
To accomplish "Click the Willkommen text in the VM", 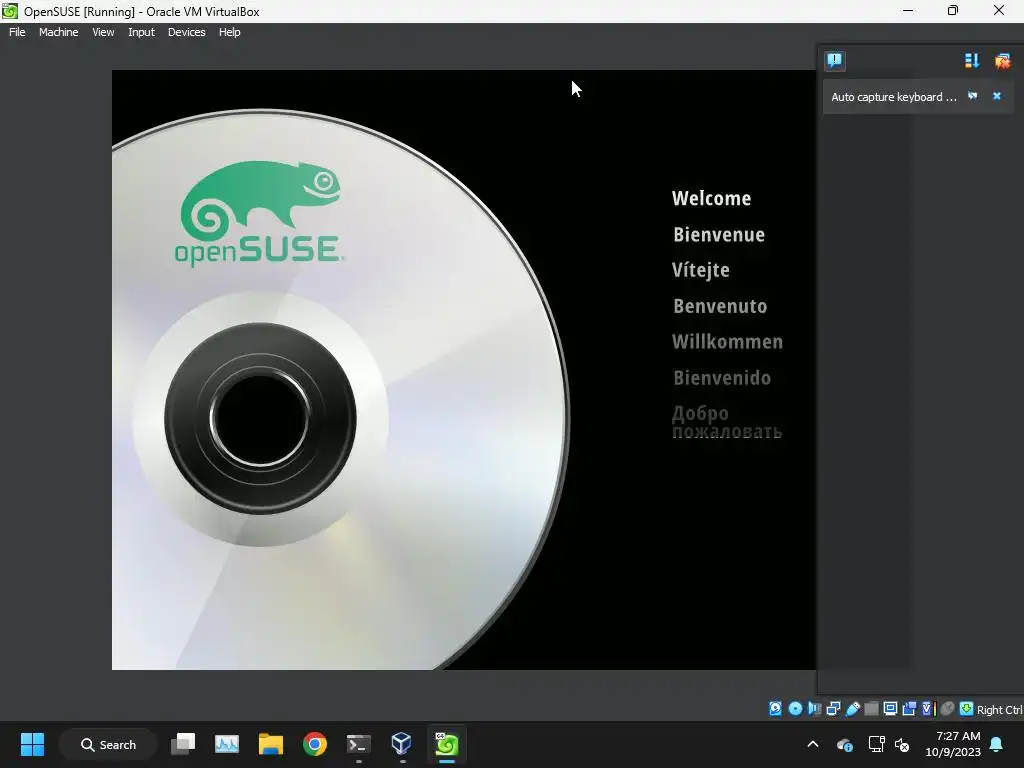I will [728, 342].
